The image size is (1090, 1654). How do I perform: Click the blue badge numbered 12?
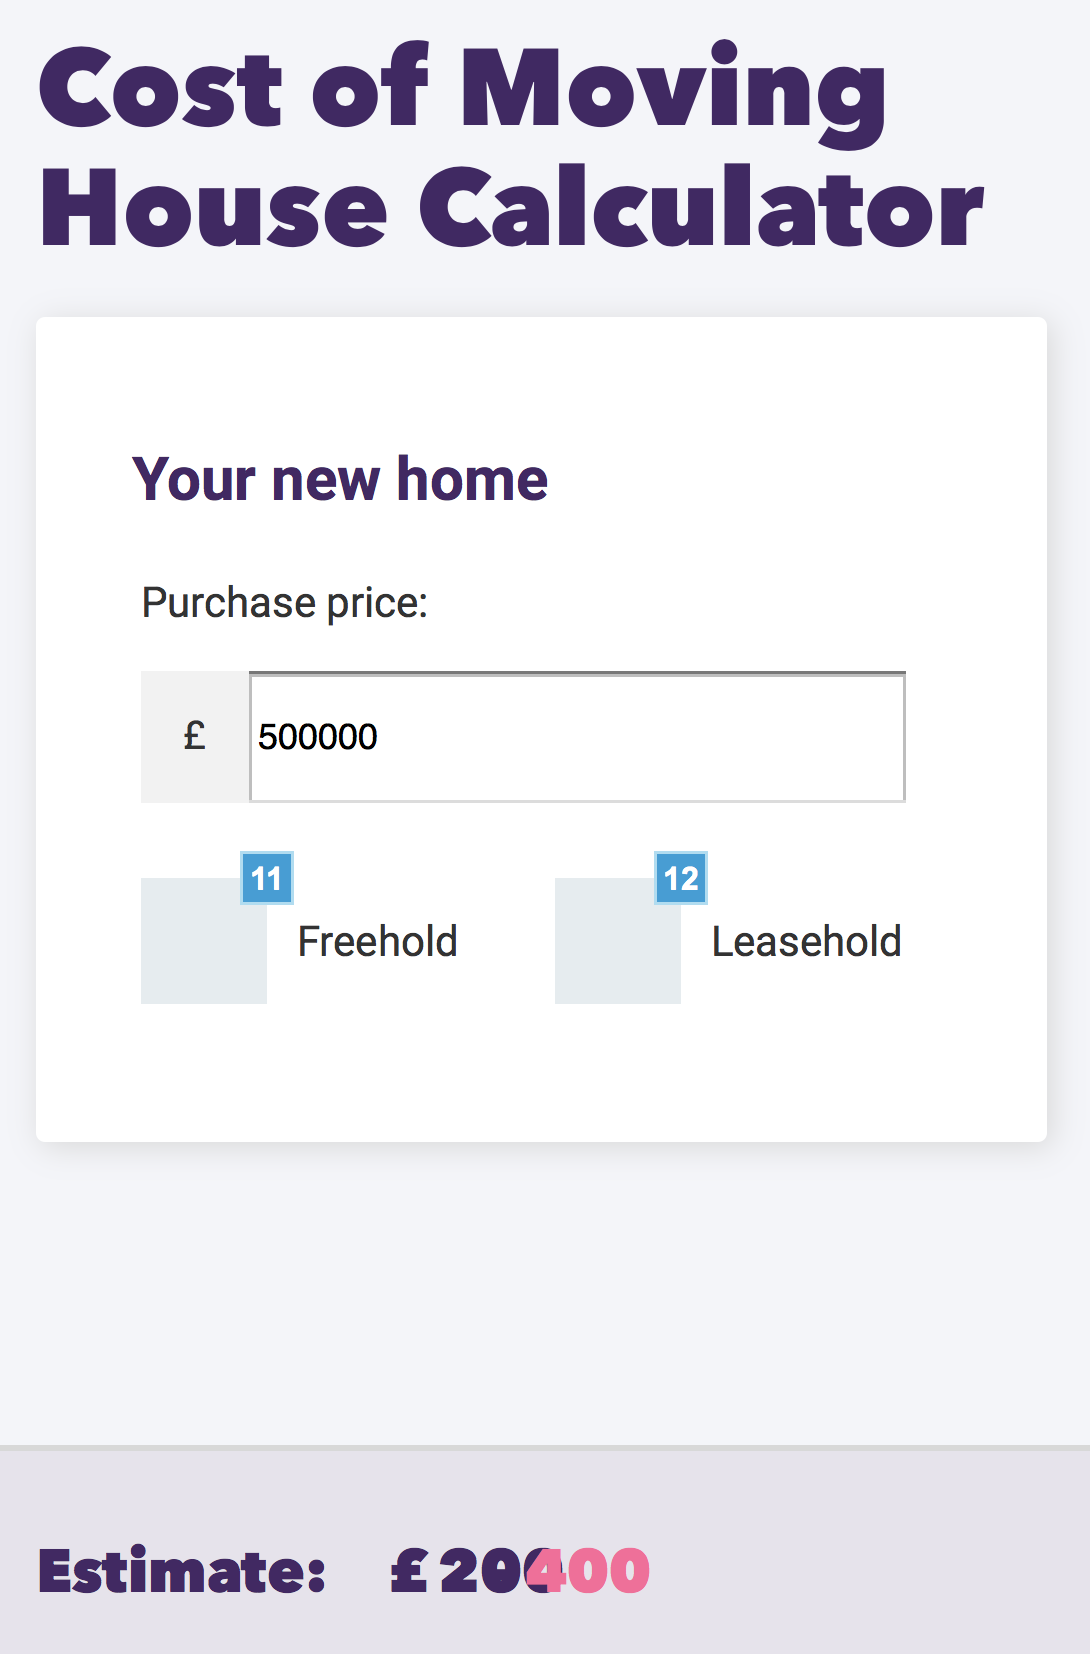(681, 878)
